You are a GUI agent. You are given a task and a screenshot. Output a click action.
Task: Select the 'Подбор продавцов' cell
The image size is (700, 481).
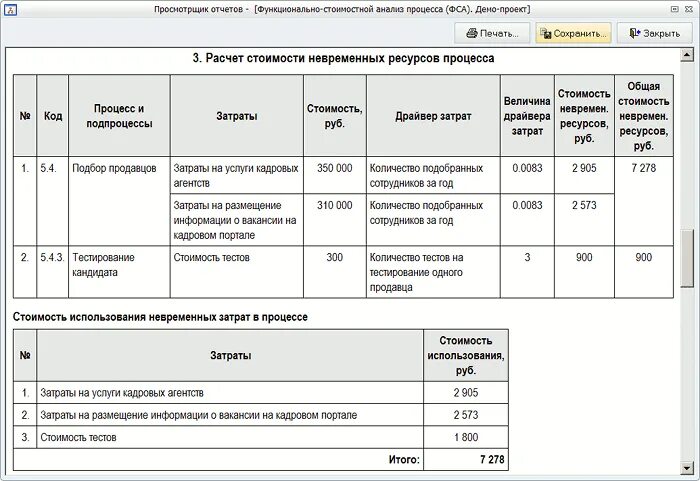[x=119, y=201]
